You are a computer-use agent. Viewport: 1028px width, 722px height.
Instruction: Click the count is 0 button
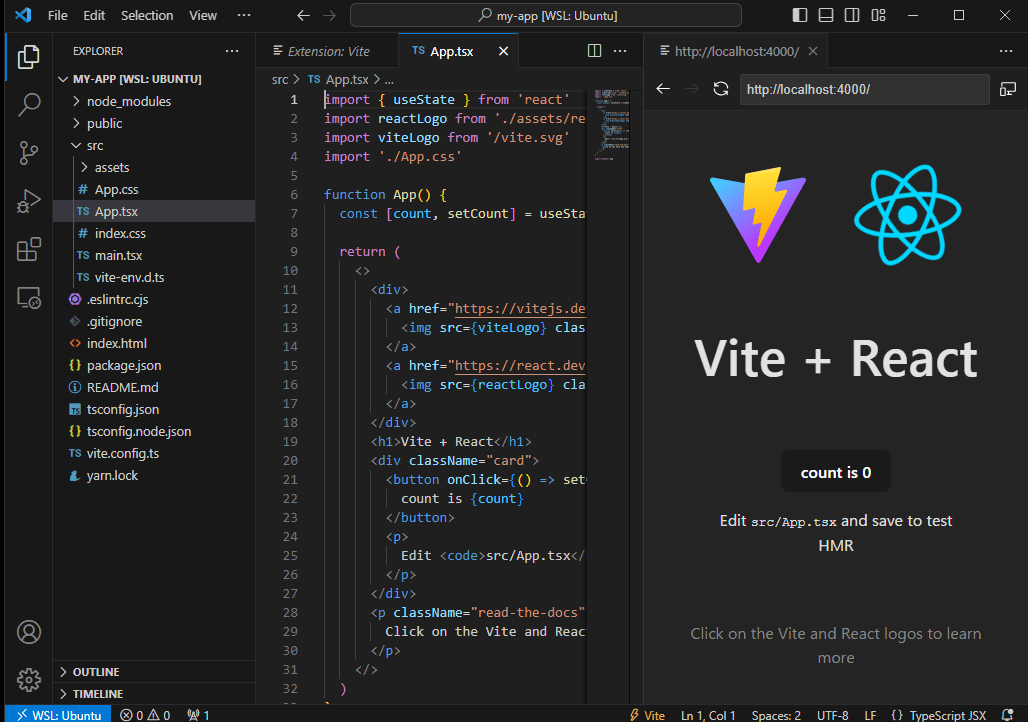(835, 472)
